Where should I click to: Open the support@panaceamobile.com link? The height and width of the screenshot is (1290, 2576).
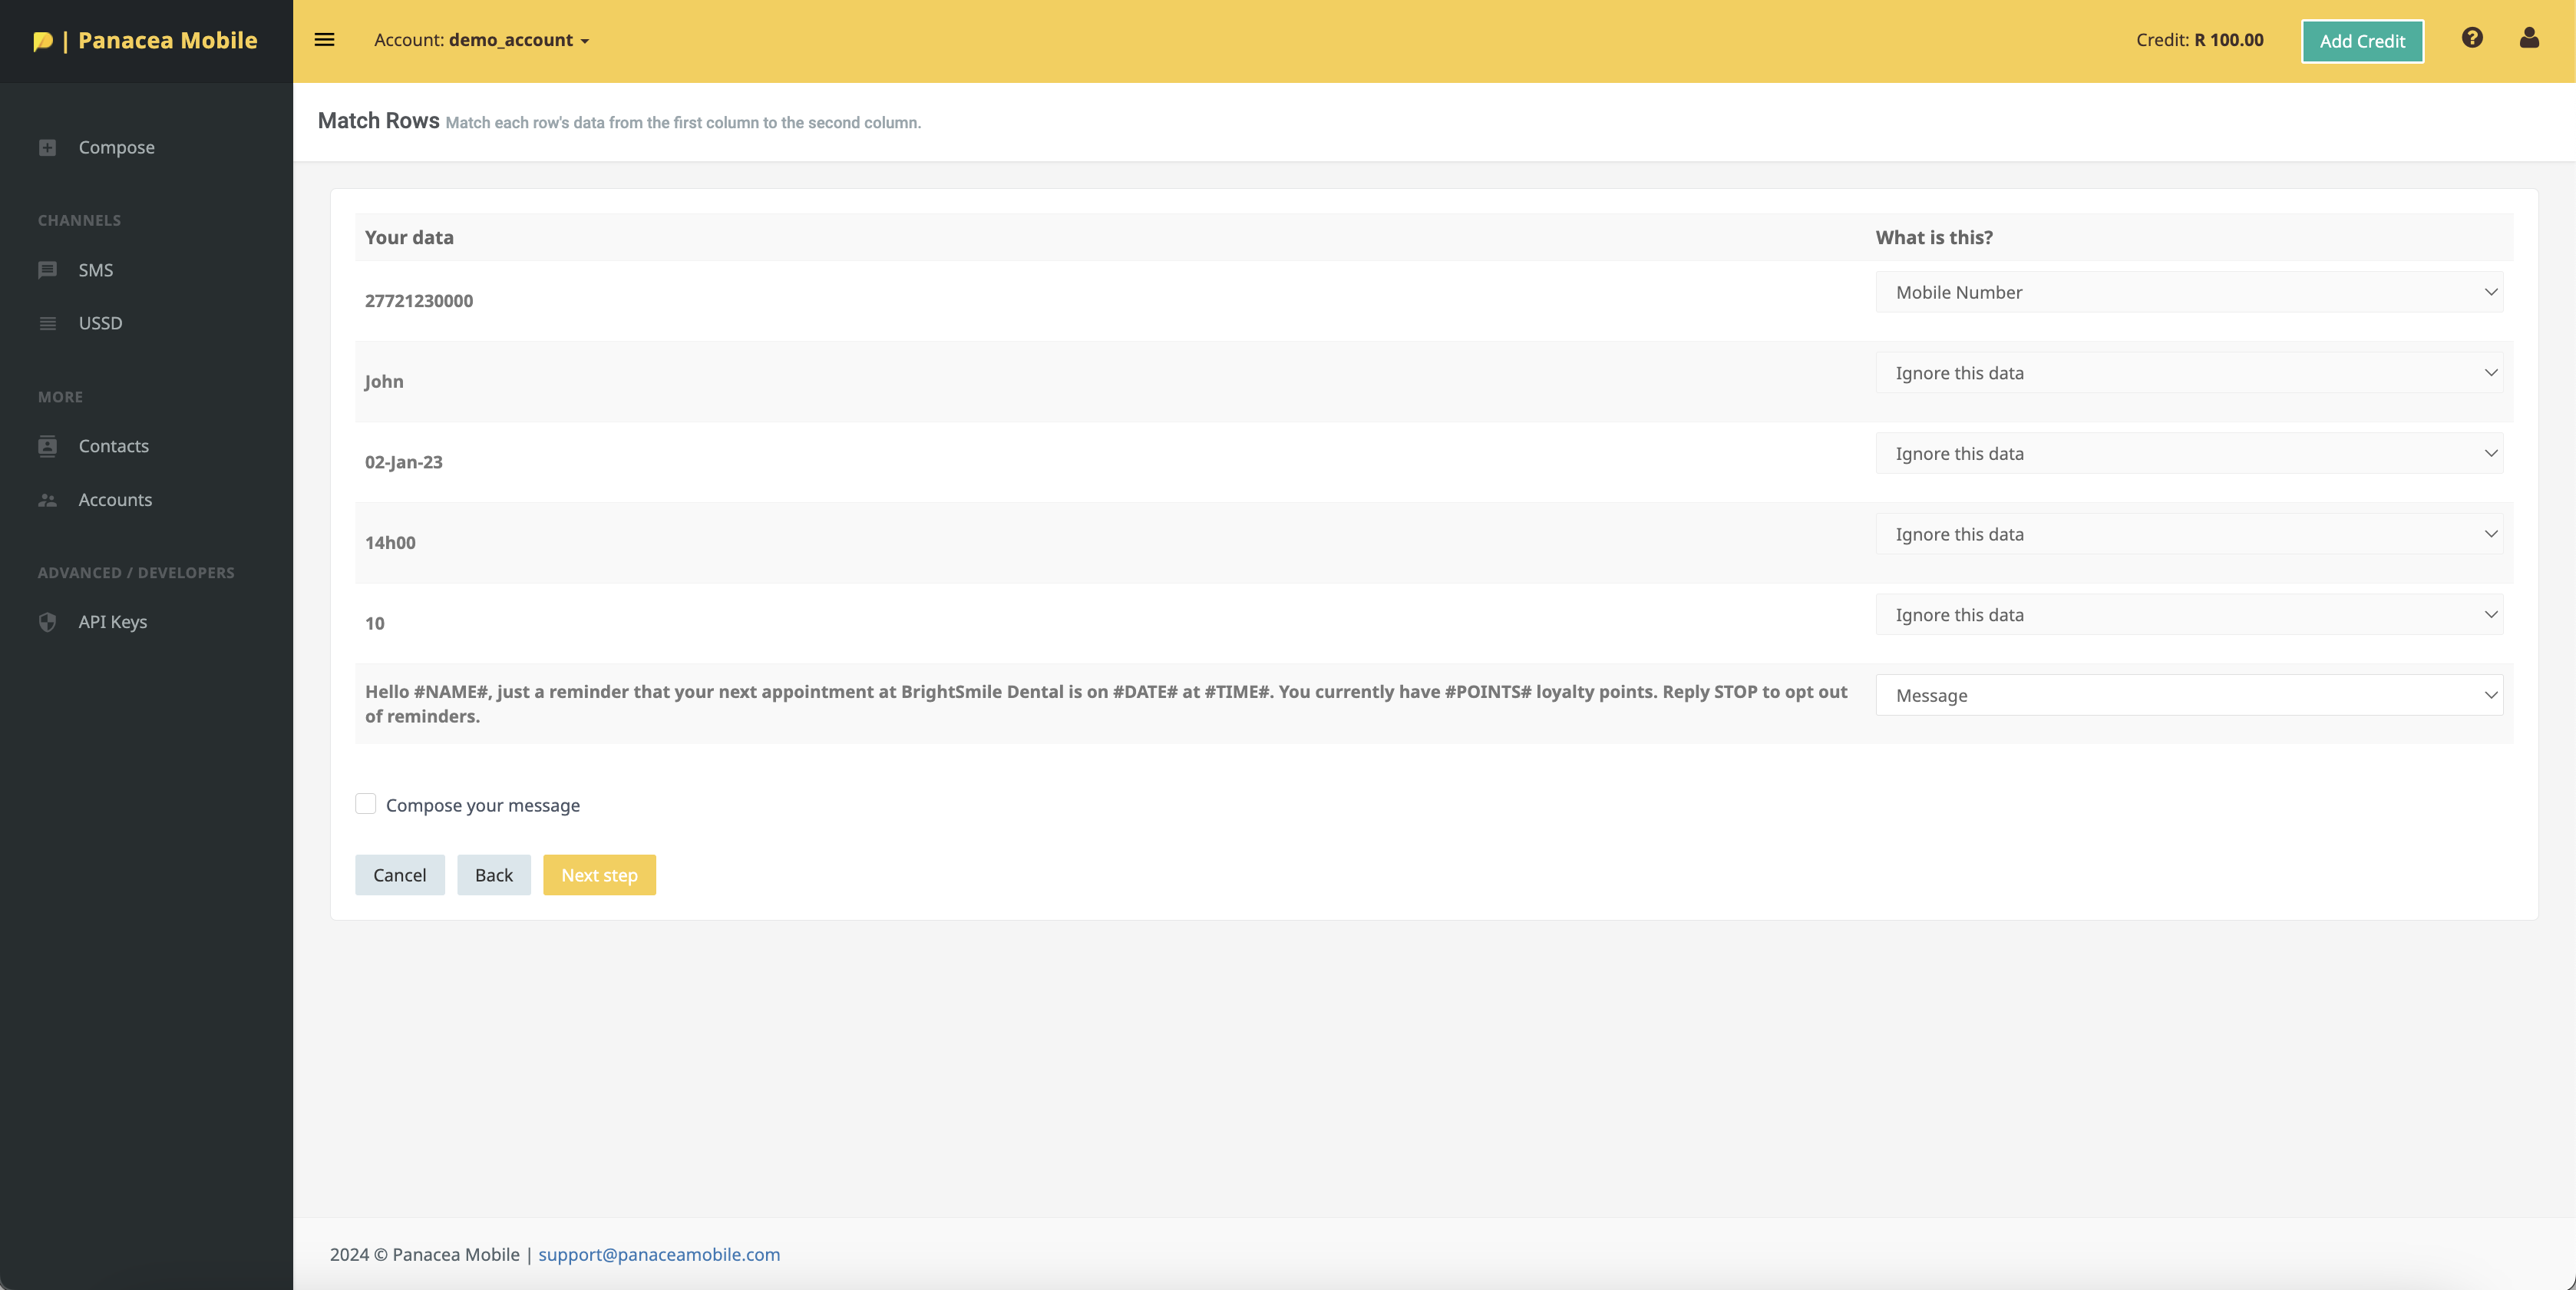click(x=659, y=1254)
